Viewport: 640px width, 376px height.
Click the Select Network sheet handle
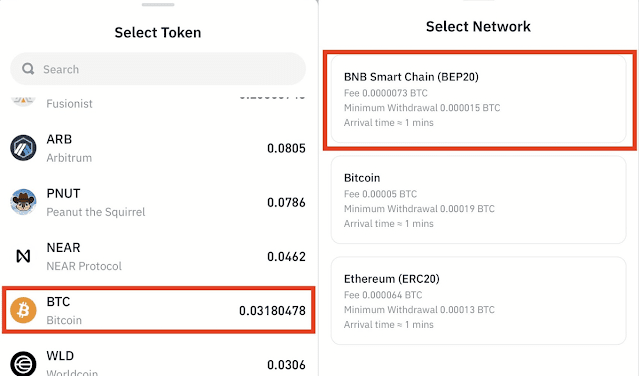(x=478, y=1)
